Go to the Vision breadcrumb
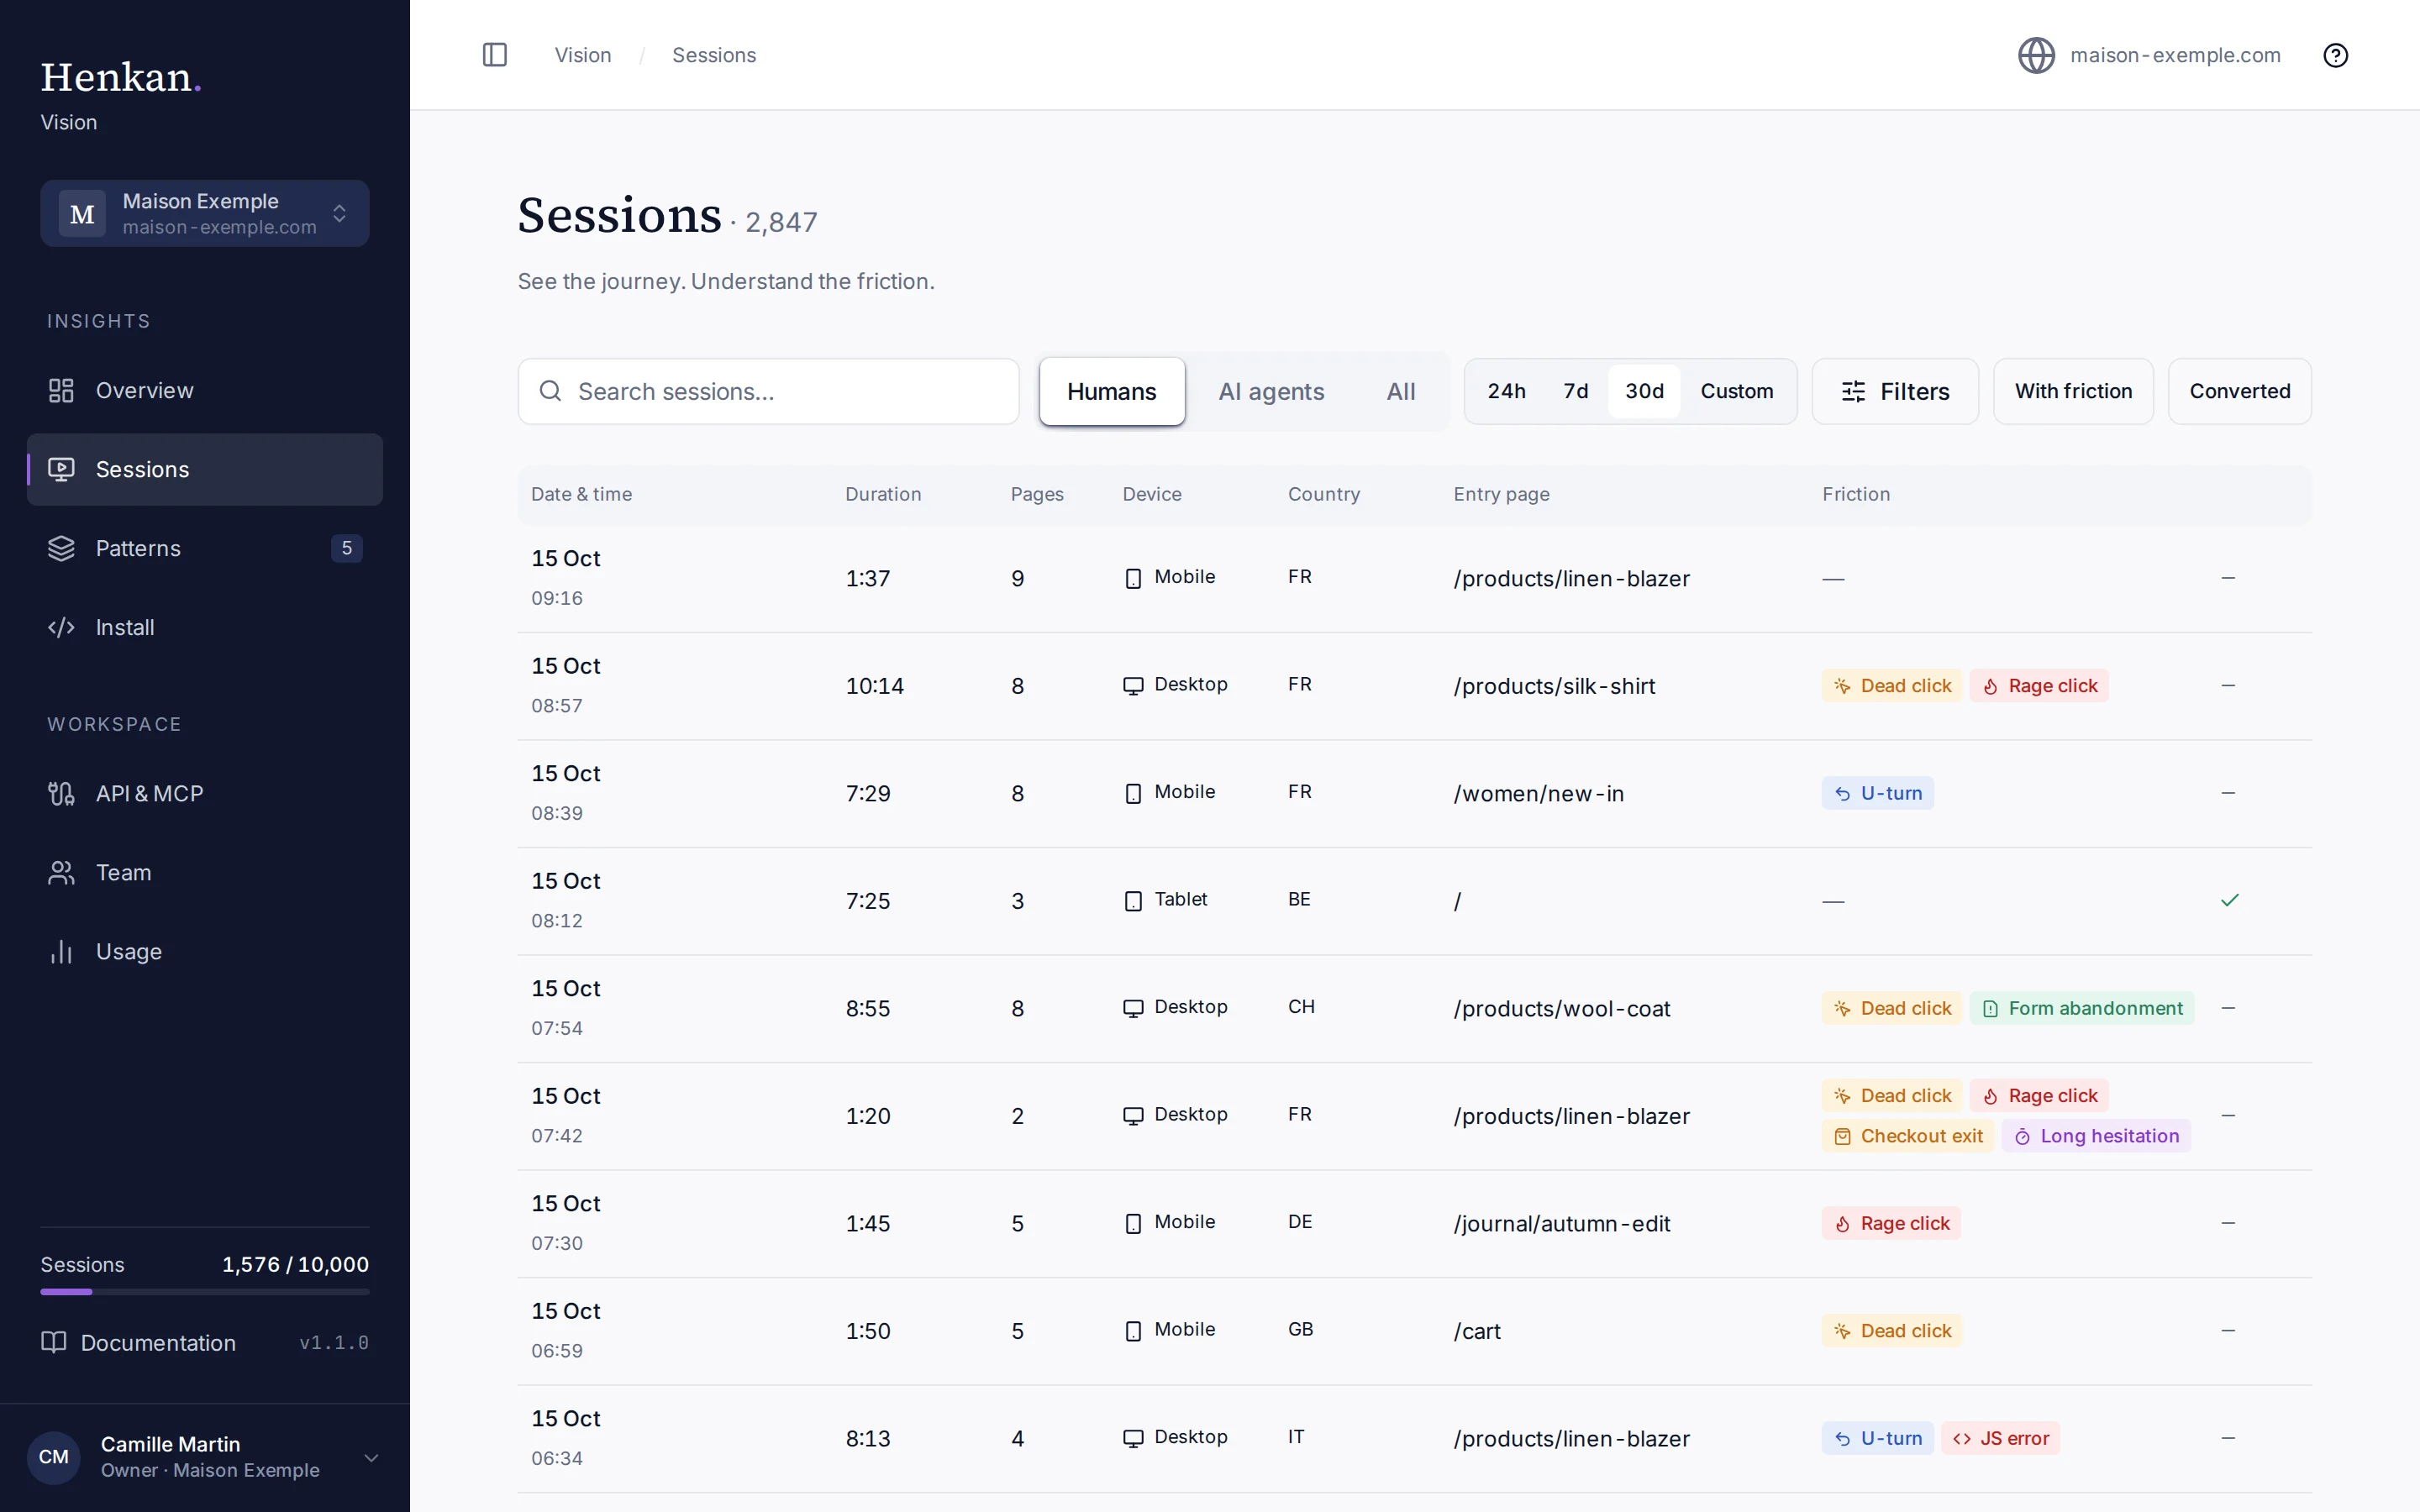 583,55
